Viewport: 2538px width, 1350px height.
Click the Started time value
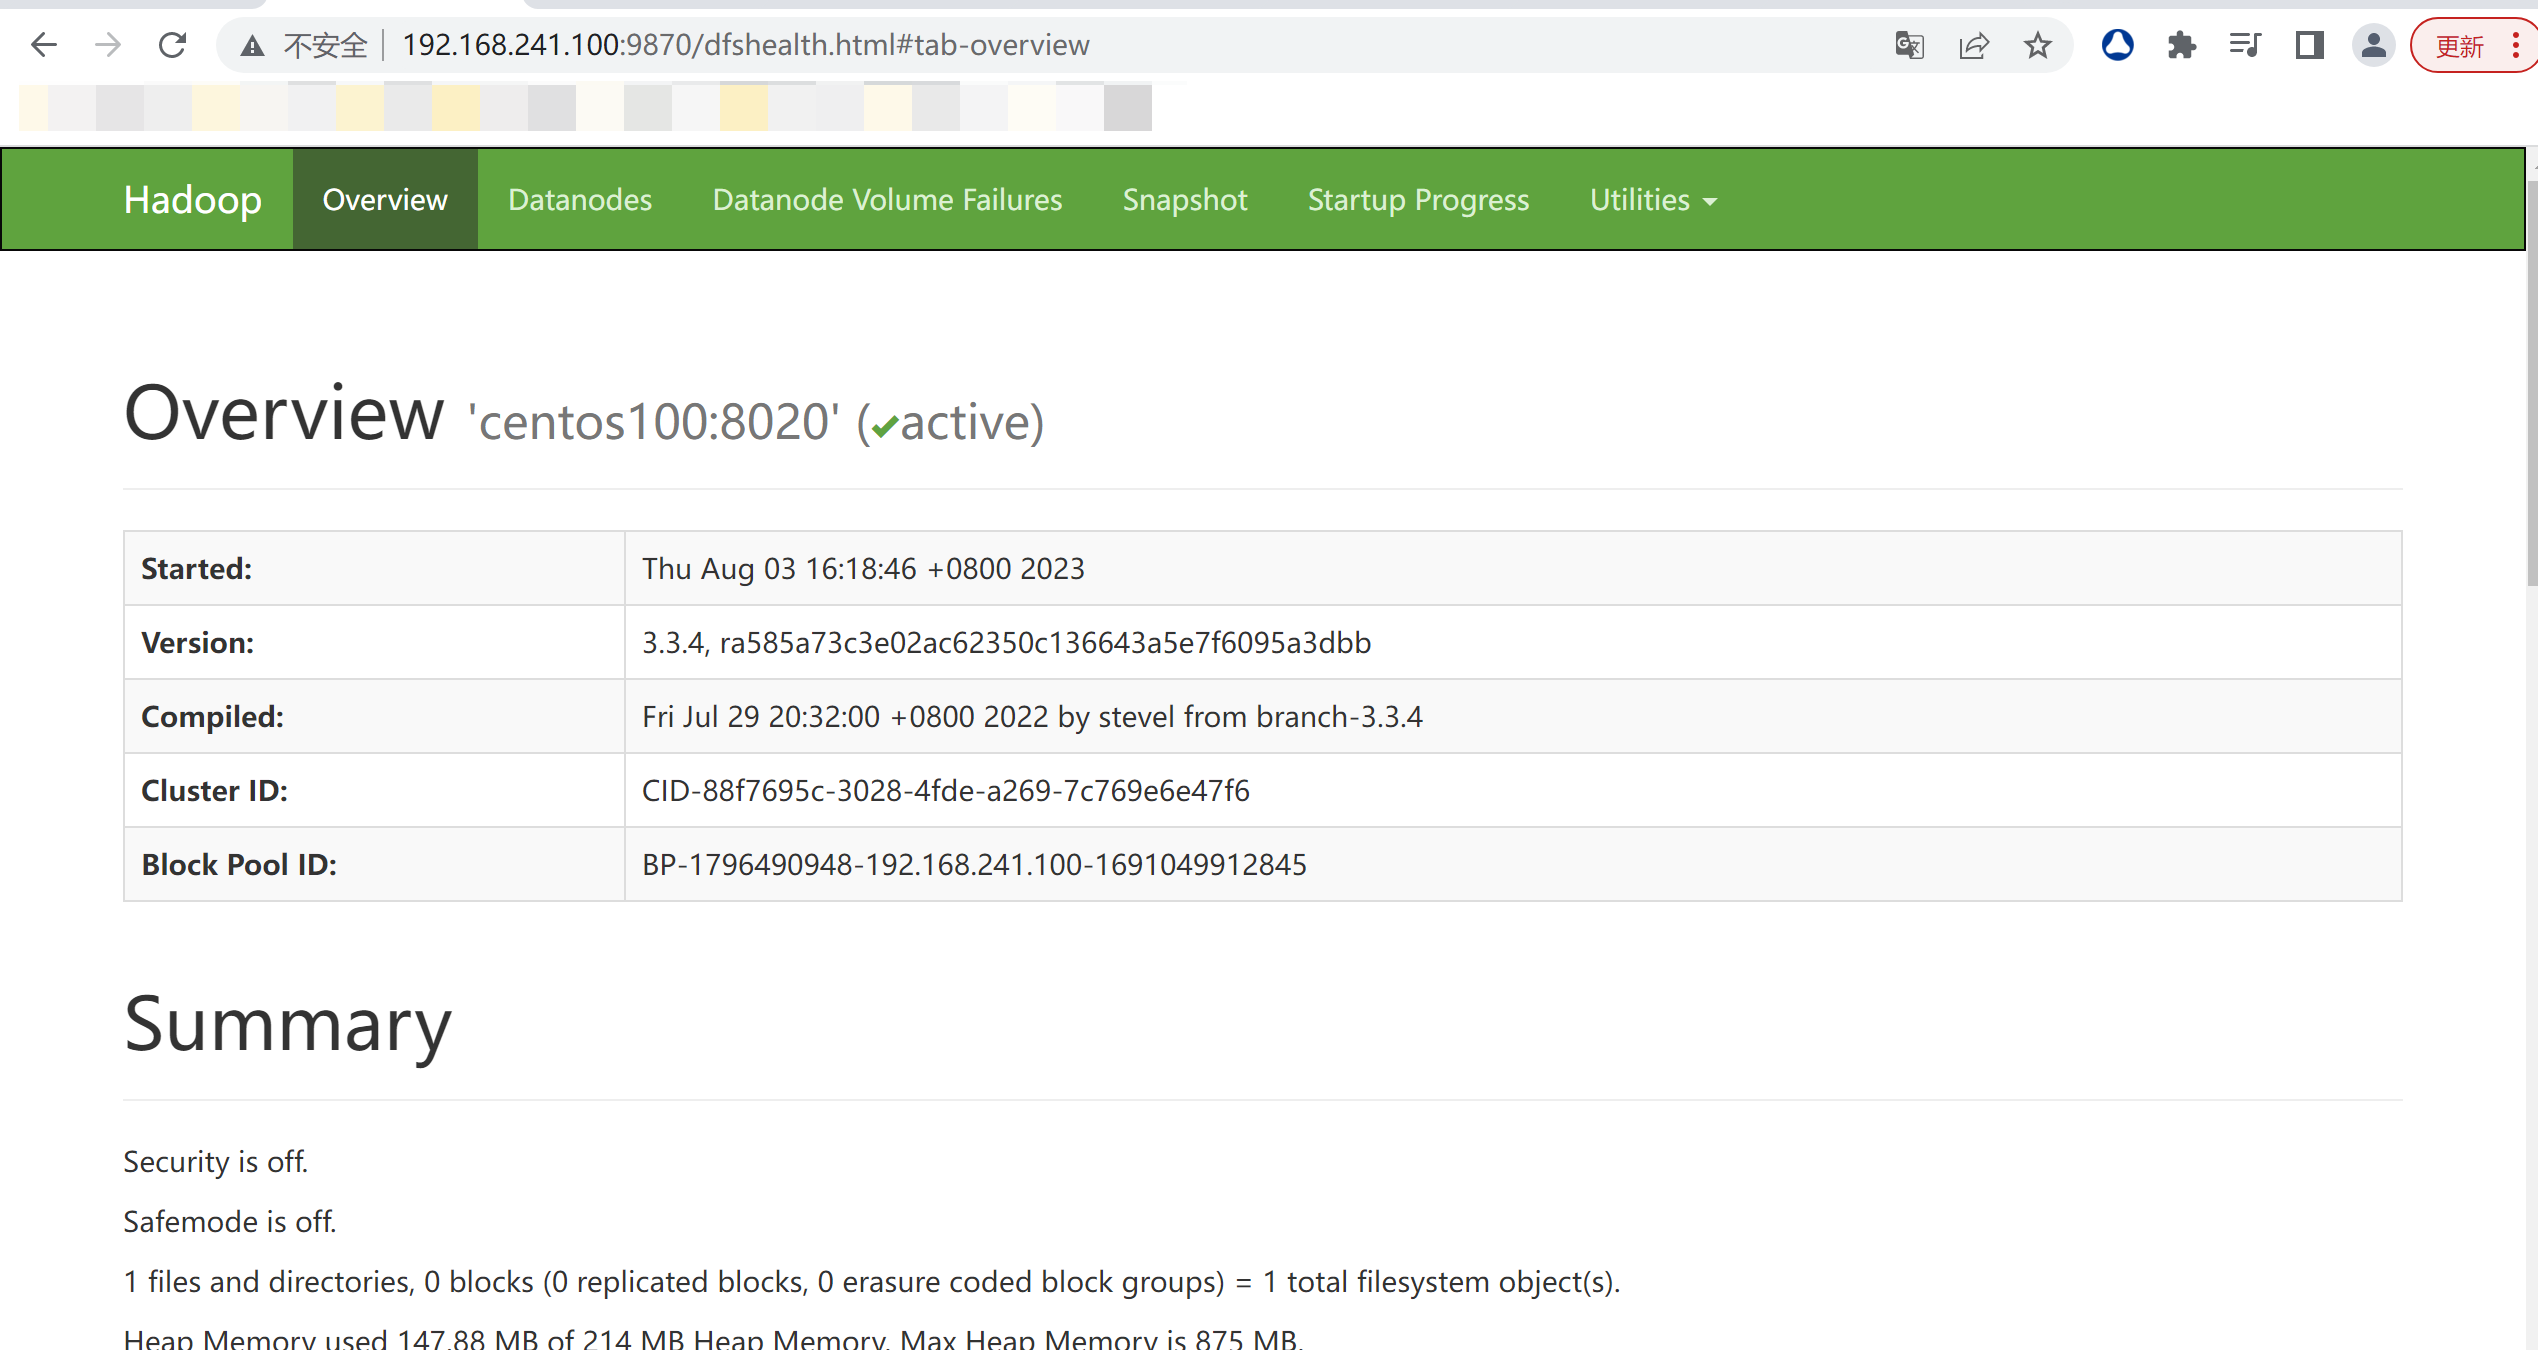[x=863, y=569]
